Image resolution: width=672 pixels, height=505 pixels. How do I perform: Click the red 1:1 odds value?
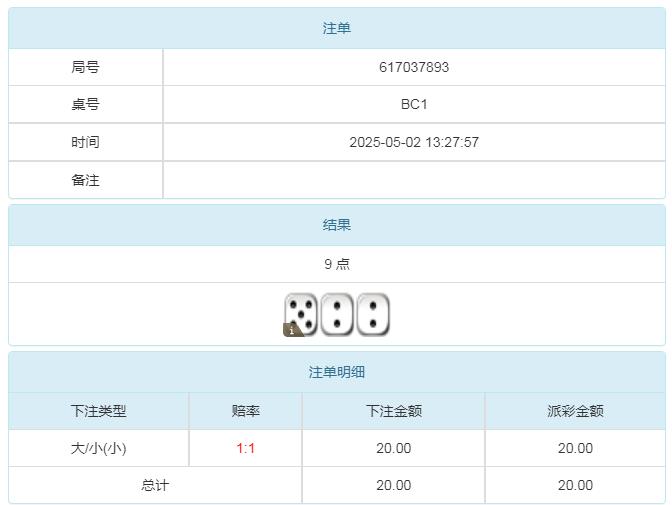point(246,448)
